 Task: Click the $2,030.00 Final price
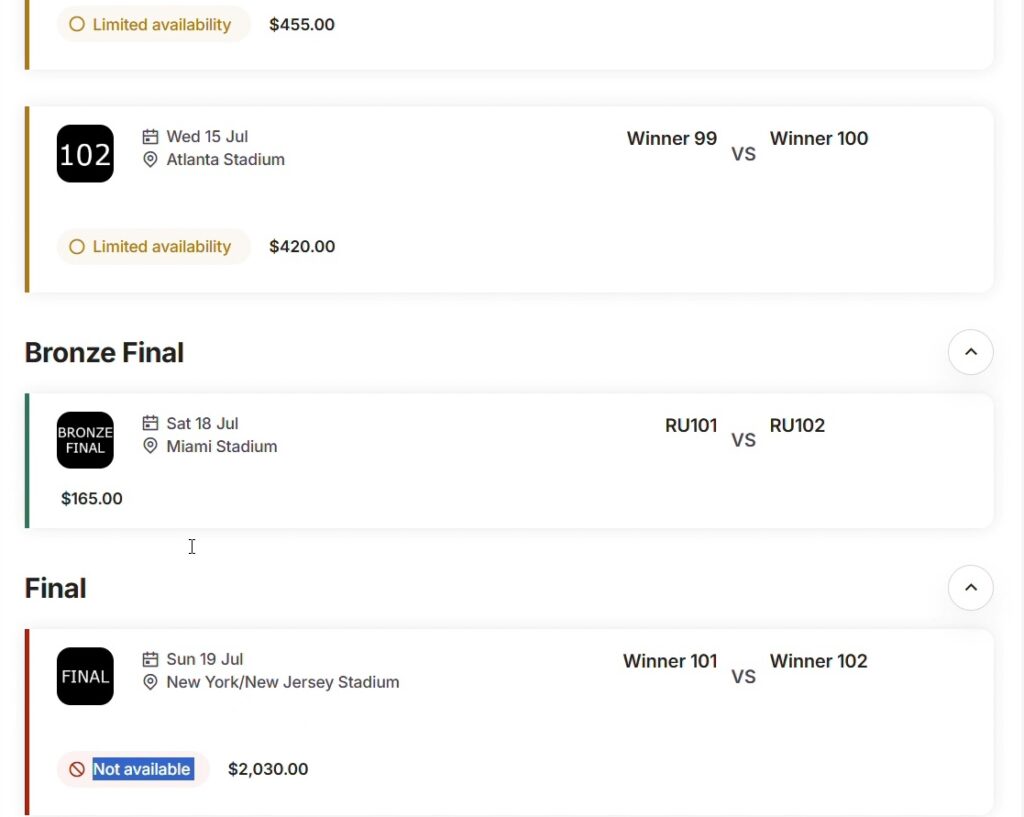click(268, 770)
